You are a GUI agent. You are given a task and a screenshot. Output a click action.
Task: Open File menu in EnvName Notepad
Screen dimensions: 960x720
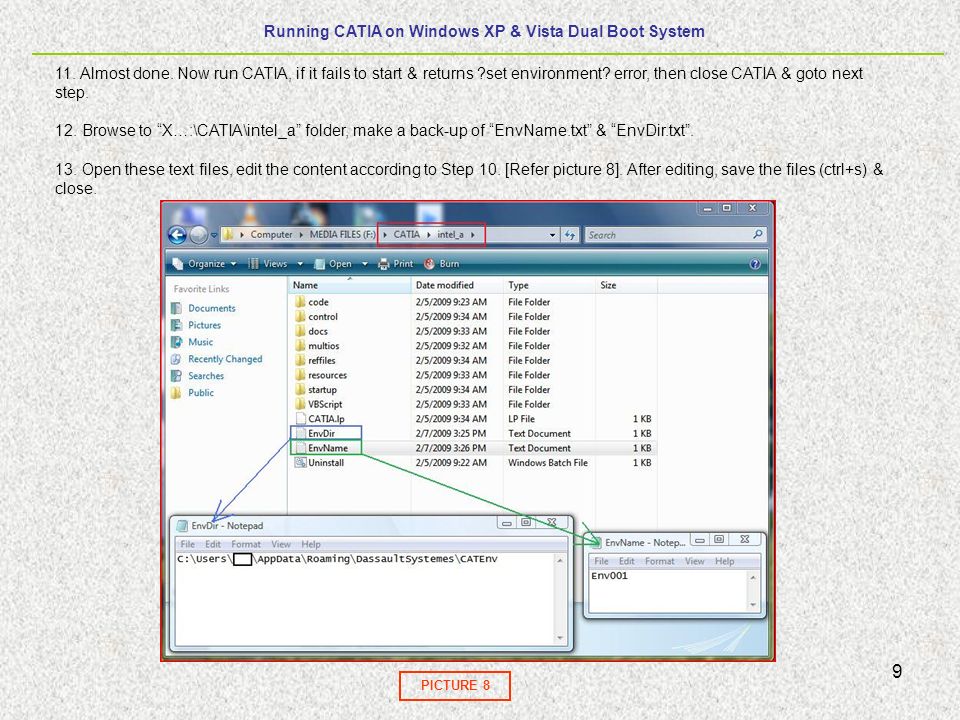point(602,561)
